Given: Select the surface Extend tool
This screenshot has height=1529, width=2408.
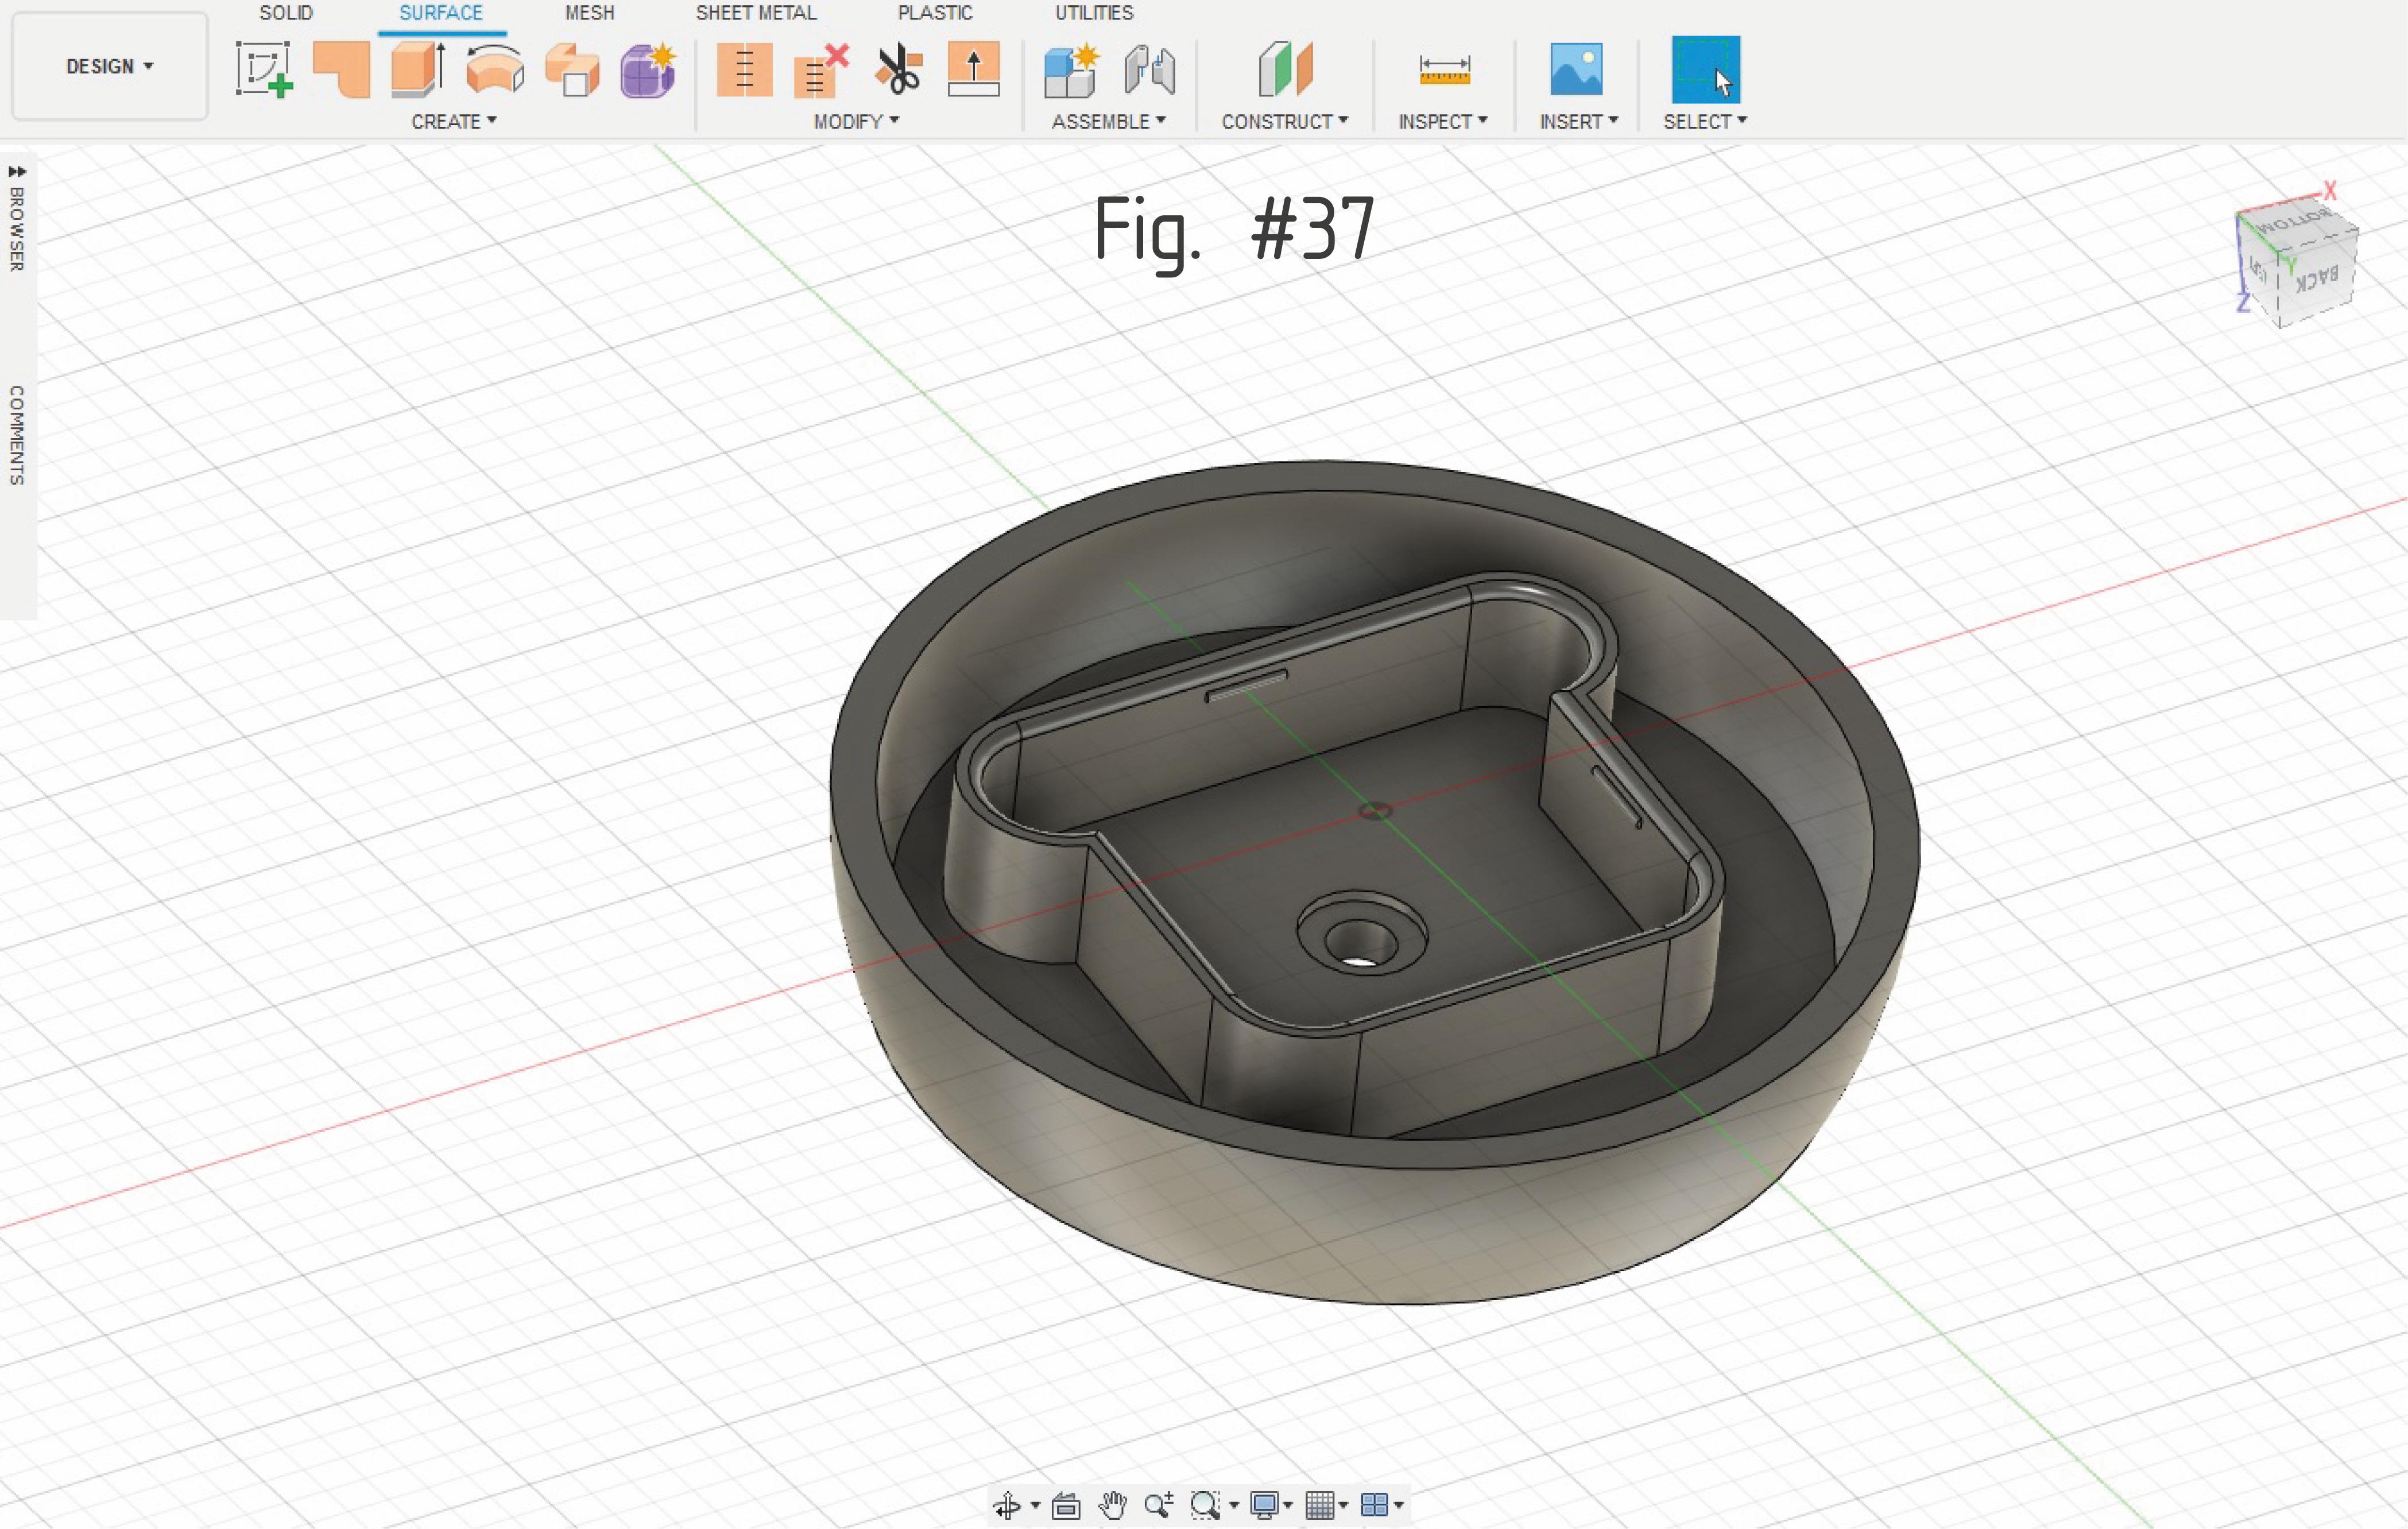Looking at the screenshot, I should click(973, 69).
